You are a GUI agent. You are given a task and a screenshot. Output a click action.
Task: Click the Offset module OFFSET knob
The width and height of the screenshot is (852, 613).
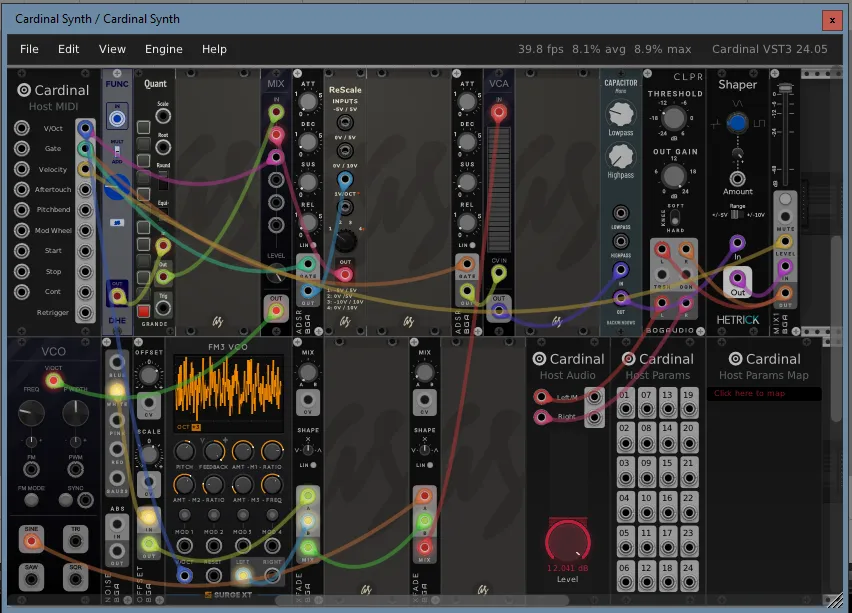(x=148, y=374)
